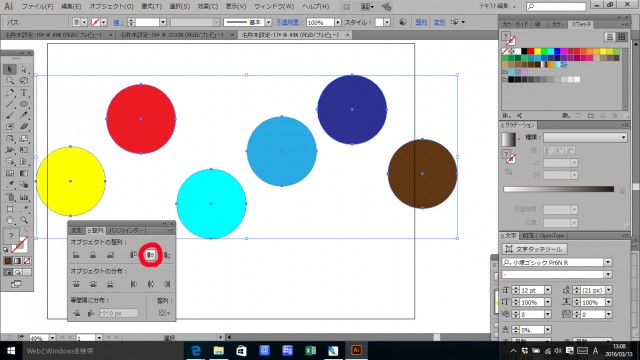Open the オブジェクト(O) menu

tap(111, 7)
